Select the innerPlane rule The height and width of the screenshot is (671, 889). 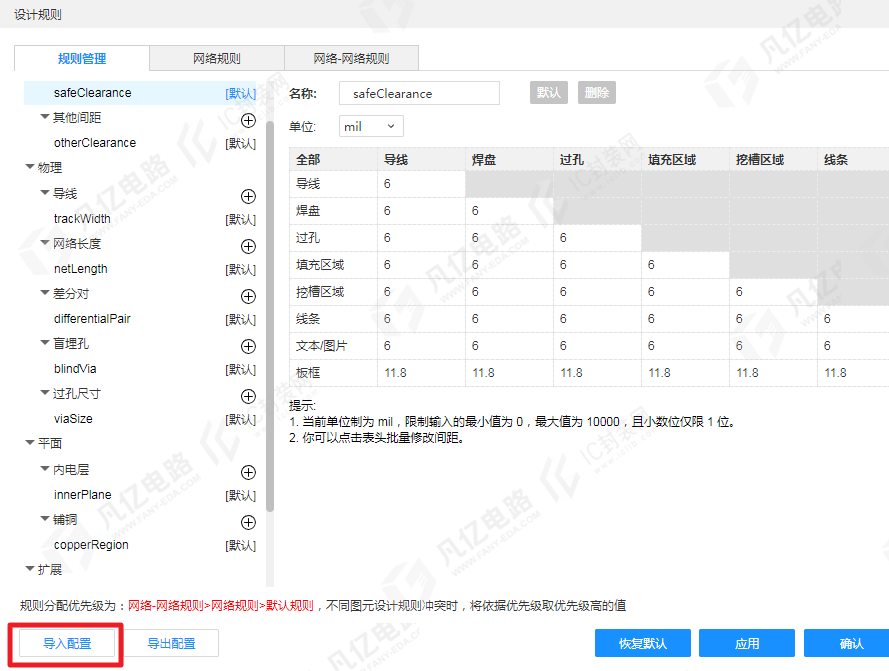[82, 495]
